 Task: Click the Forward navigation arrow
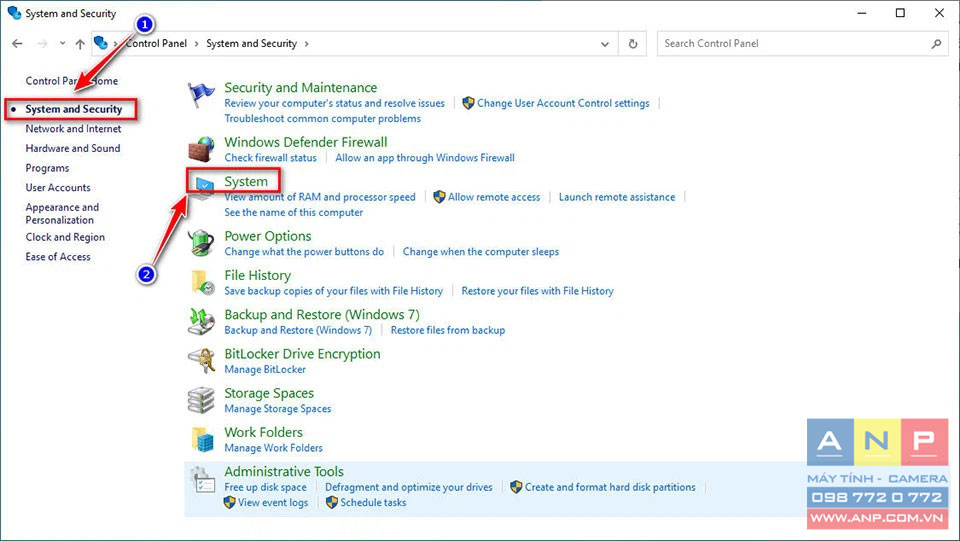(x=42, y=43)
